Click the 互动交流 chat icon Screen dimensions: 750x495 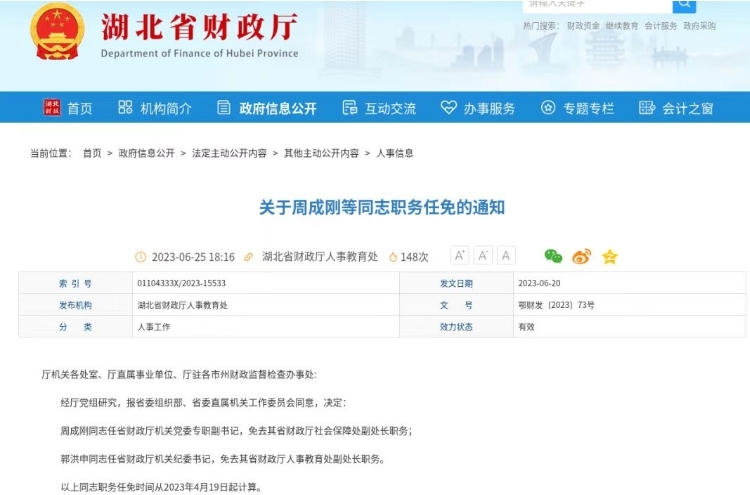point(350,107)
